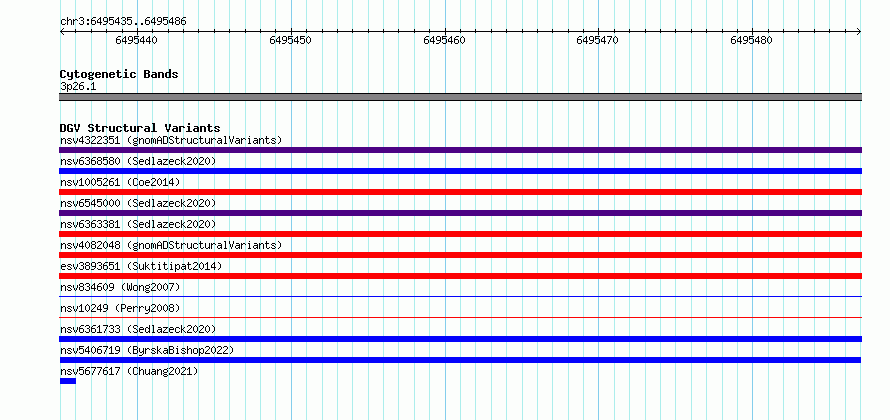Open the nsv6545000 (Sedlazeck2020) label
The width and height of the screenshot is (890, 420).
(x=138, y=203)
